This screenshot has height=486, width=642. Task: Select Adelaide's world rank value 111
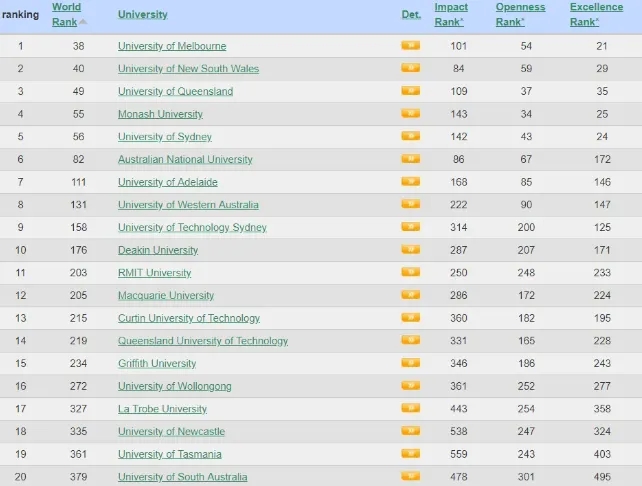pos(78,182)
